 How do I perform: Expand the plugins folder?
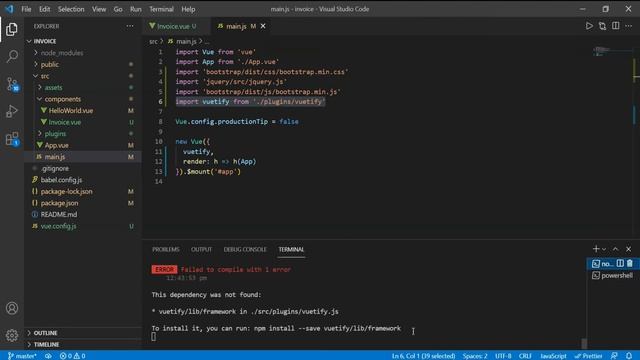coord(83,133)
